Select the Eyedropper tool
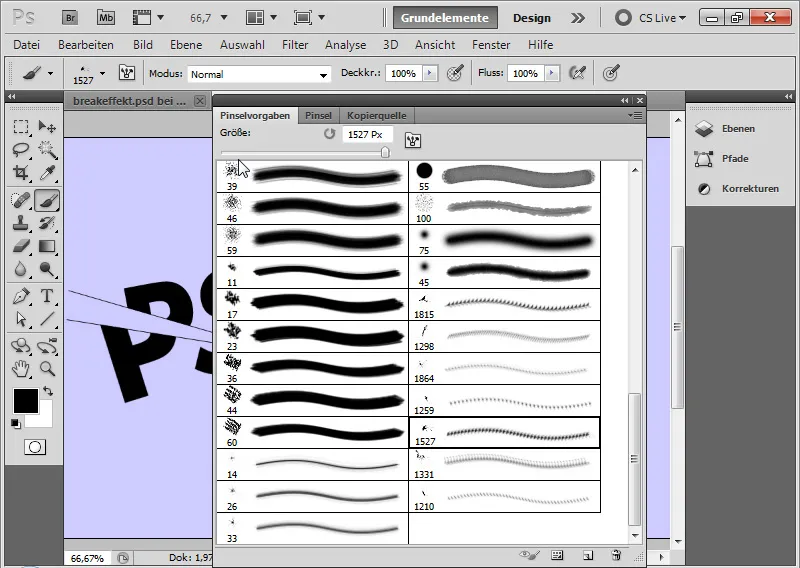The height and width of the screenshot is (568, 800). pos(47,172)
